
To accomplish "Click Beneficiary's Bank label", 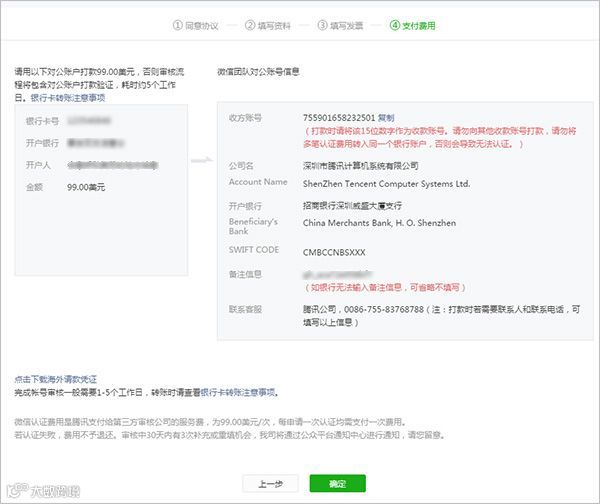I will (253, 226).
